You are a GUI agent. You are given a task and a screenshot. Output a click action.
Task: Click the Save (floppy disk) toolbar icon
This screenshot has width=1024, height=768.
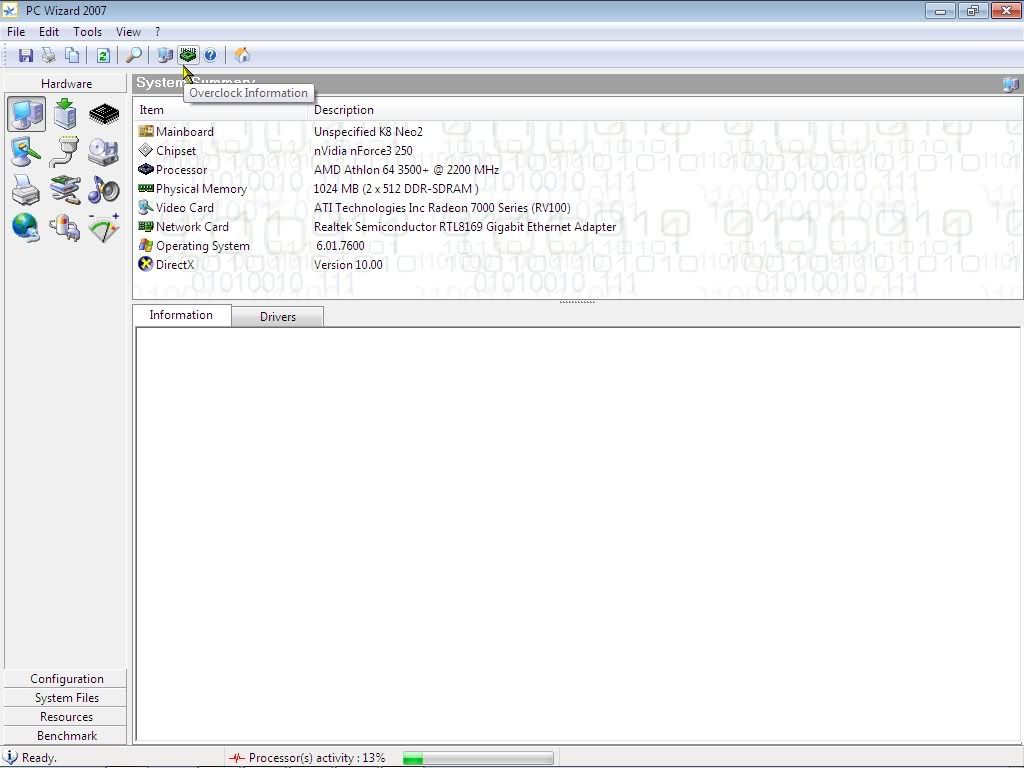click(x=25, y=56)
